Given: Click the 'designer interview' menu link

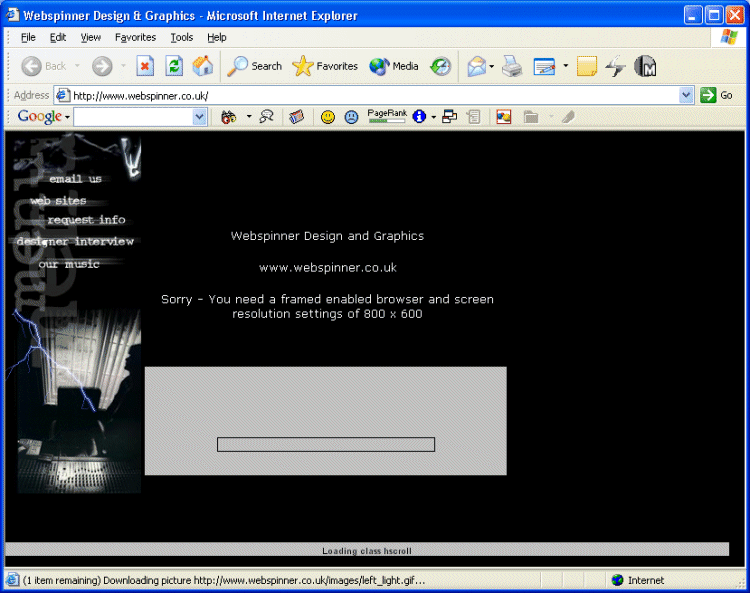Looking at the screenshot, I should click(x=75, y=242).
